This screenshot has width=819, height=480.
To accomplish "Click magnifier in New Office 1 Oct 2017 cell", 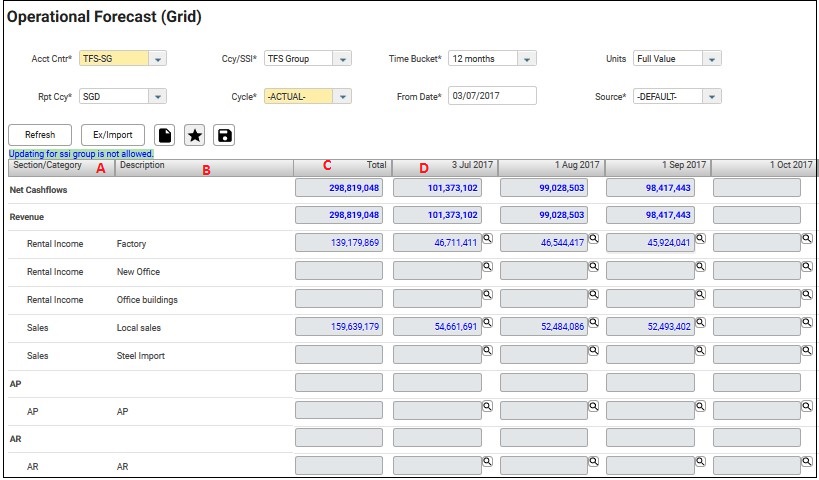I will pyautogui.click(x=807, y=267).
